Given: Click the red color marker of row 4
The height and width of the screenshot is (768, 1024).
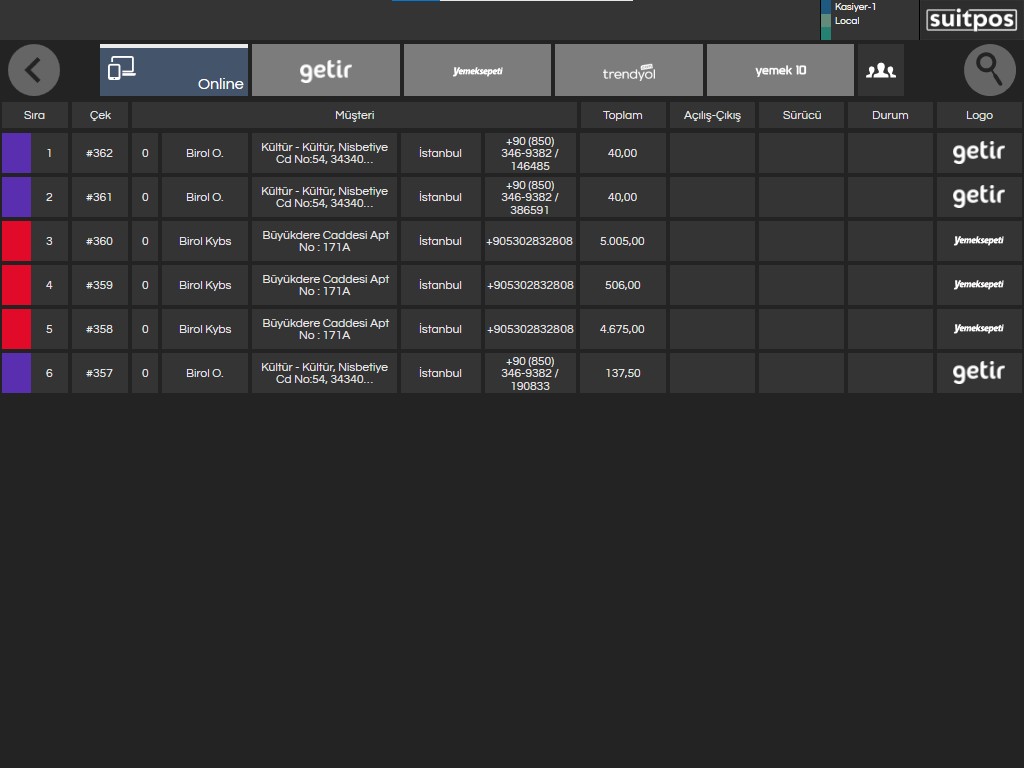Looking at the screenshot, I should 16,285.
